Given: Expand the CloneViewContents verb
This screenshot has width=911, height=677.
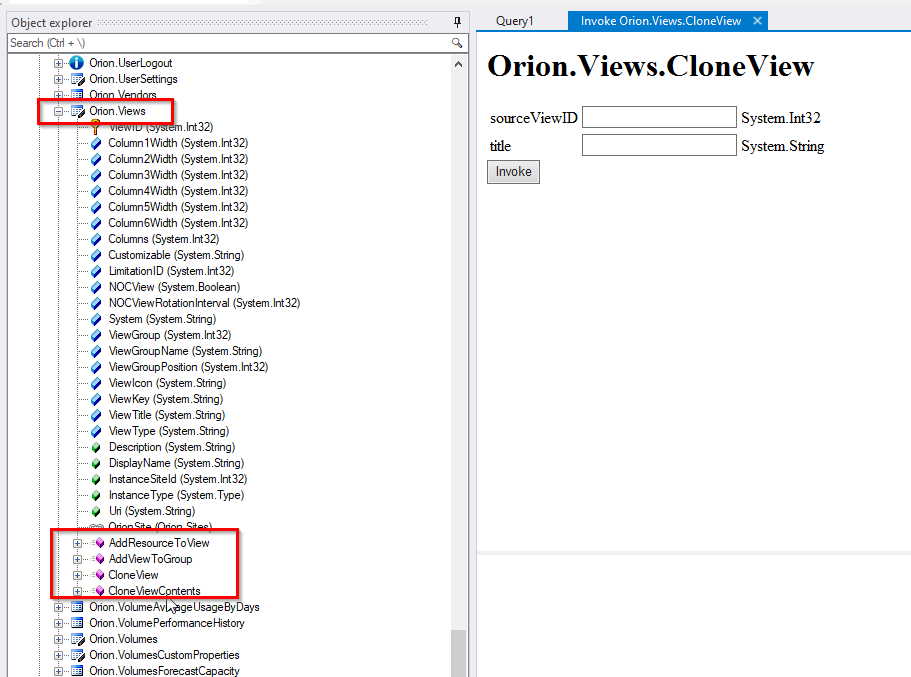Looking at the screenshot, I should tap(77, 591).
